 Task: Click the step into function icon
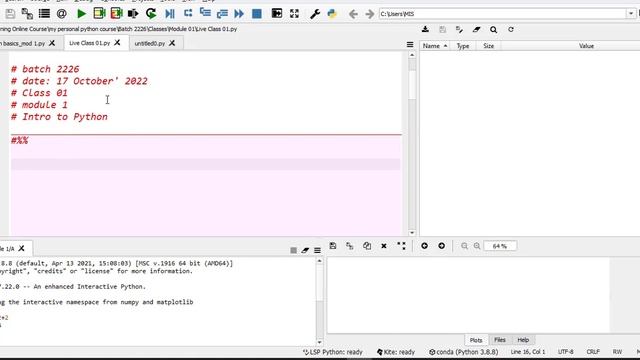(205, 13)
